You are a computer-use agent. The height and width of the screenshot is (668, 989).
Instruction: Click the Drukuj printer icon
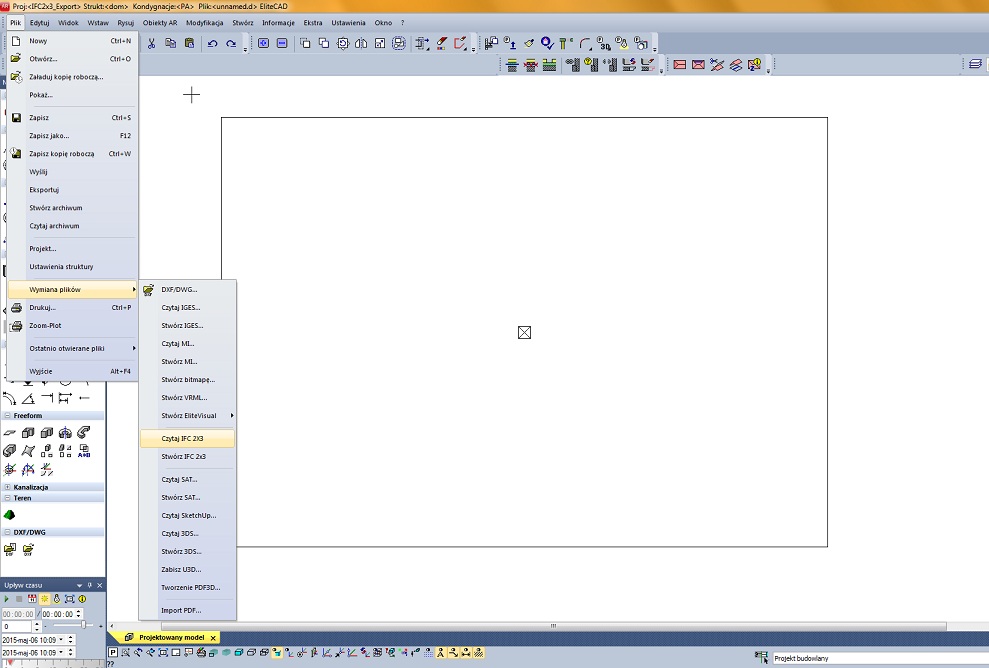[16, 308]
